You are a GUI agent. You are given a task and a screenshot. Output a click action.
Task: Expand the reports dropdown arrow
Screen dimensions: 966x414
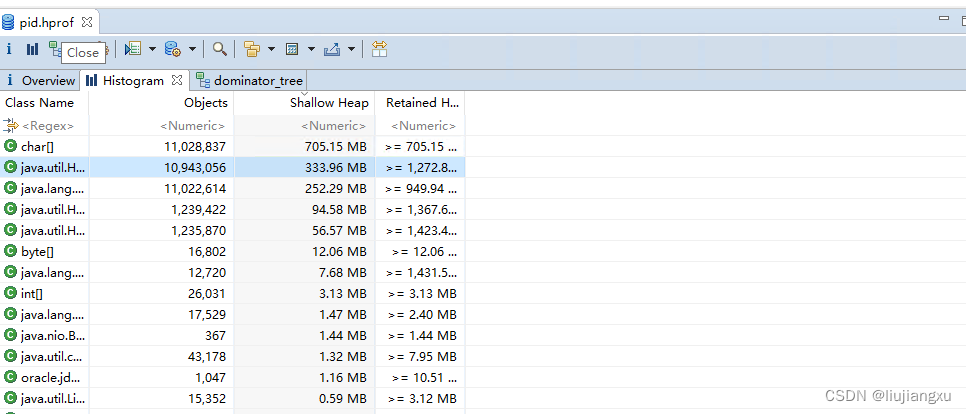[x=152, y=49]
